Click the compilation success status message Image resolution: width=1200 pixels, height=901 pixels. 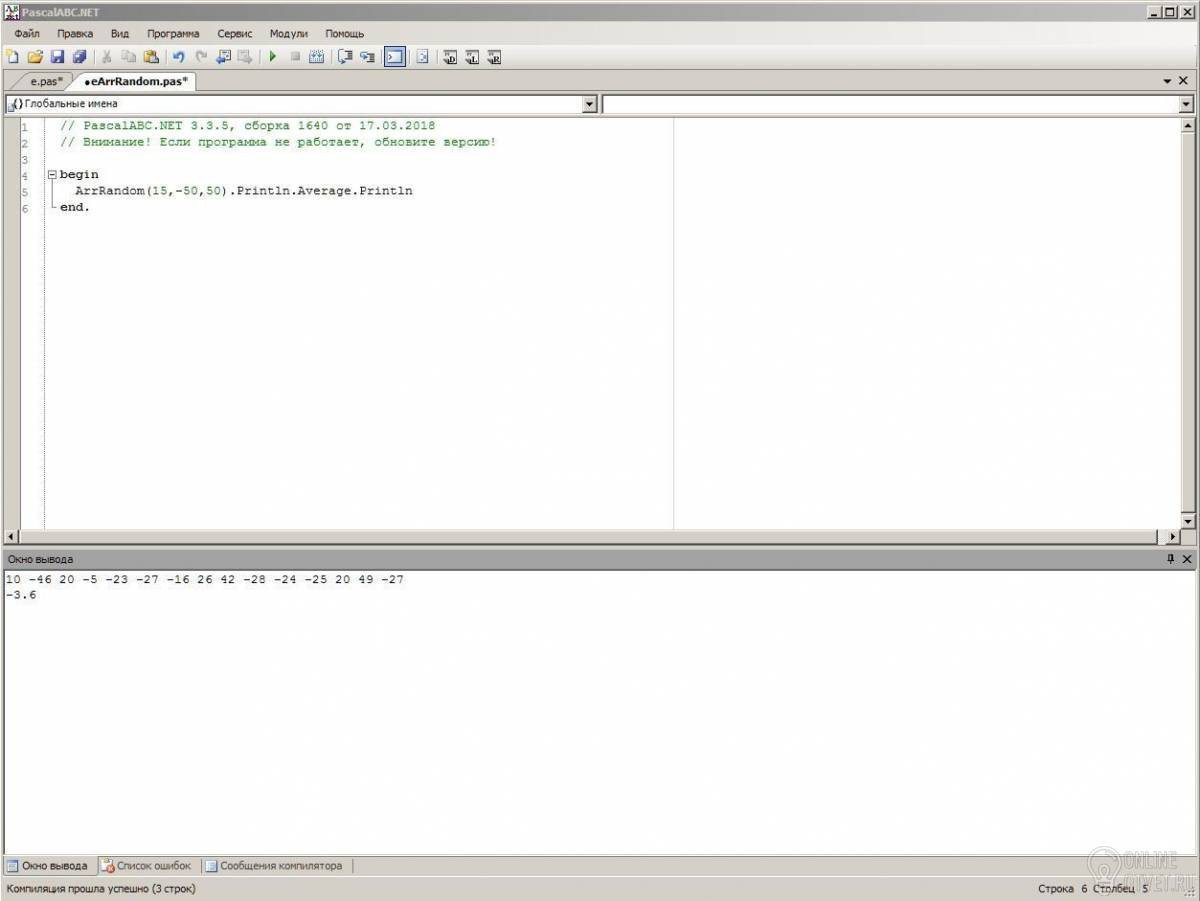tap(102, 888)
